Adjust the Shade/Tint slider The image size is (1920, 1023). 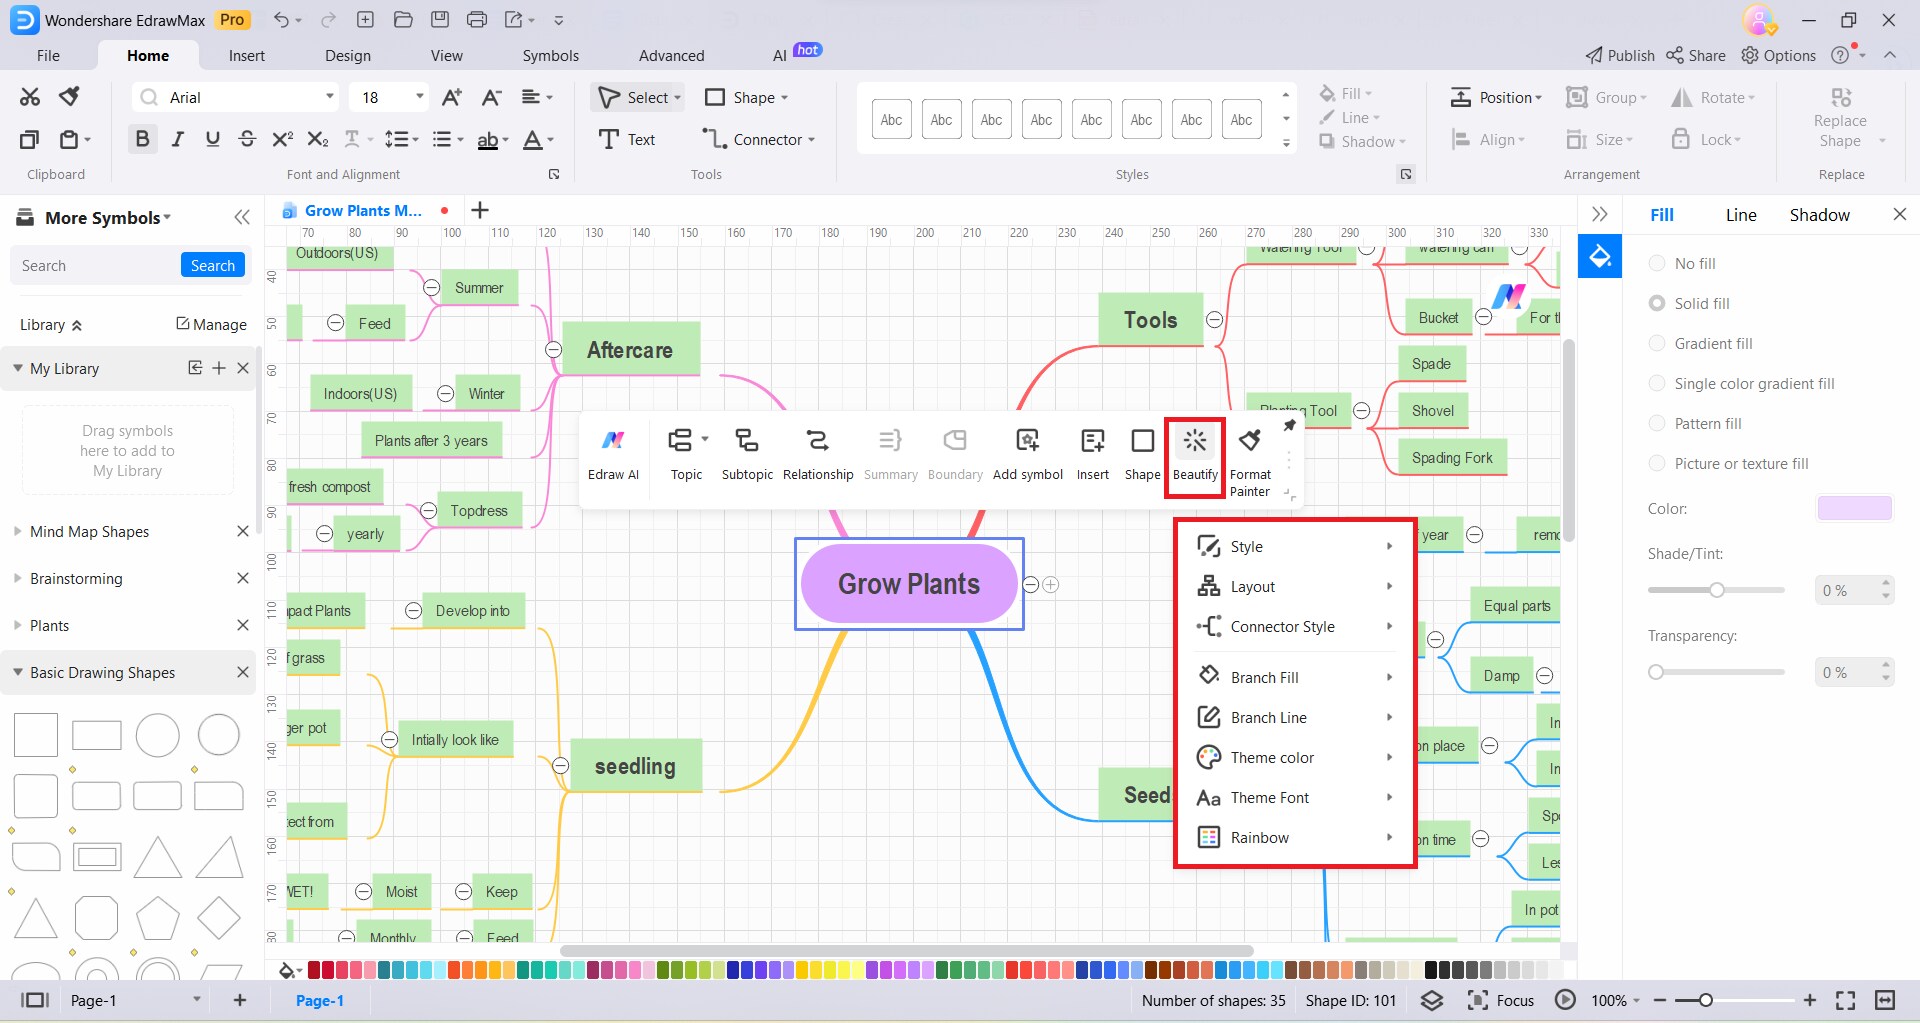coord(1716,590)
